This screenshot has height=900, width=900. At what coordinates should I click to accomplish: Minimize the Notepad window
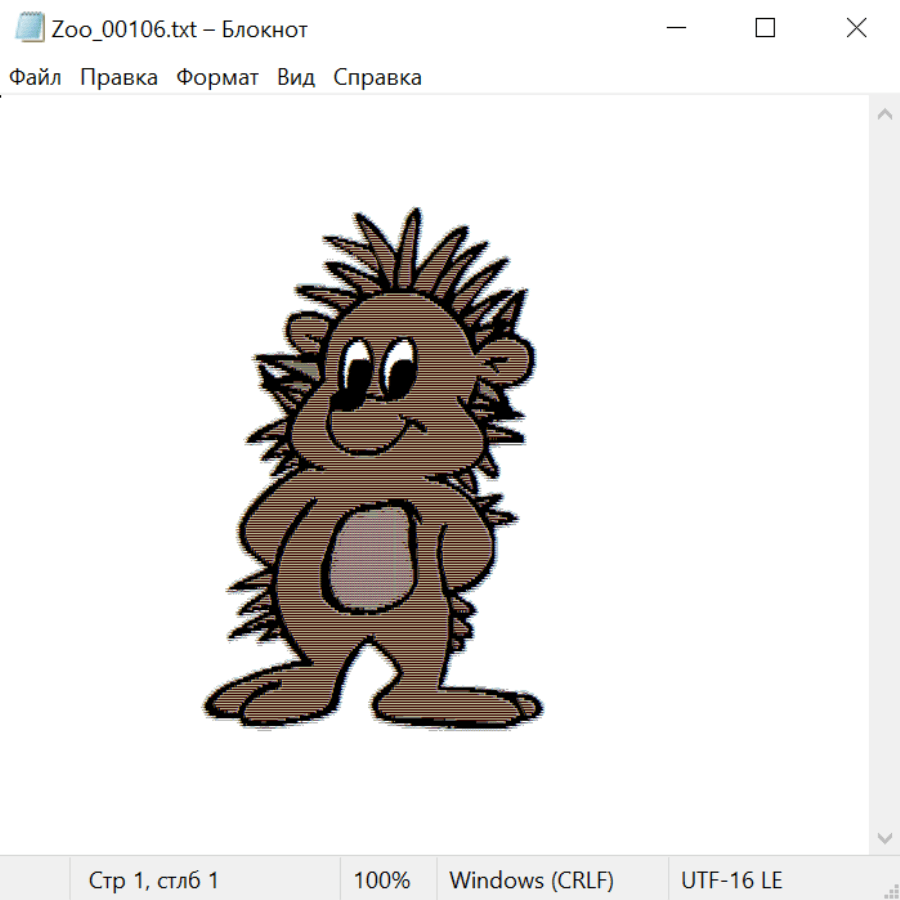pos(675,28)
